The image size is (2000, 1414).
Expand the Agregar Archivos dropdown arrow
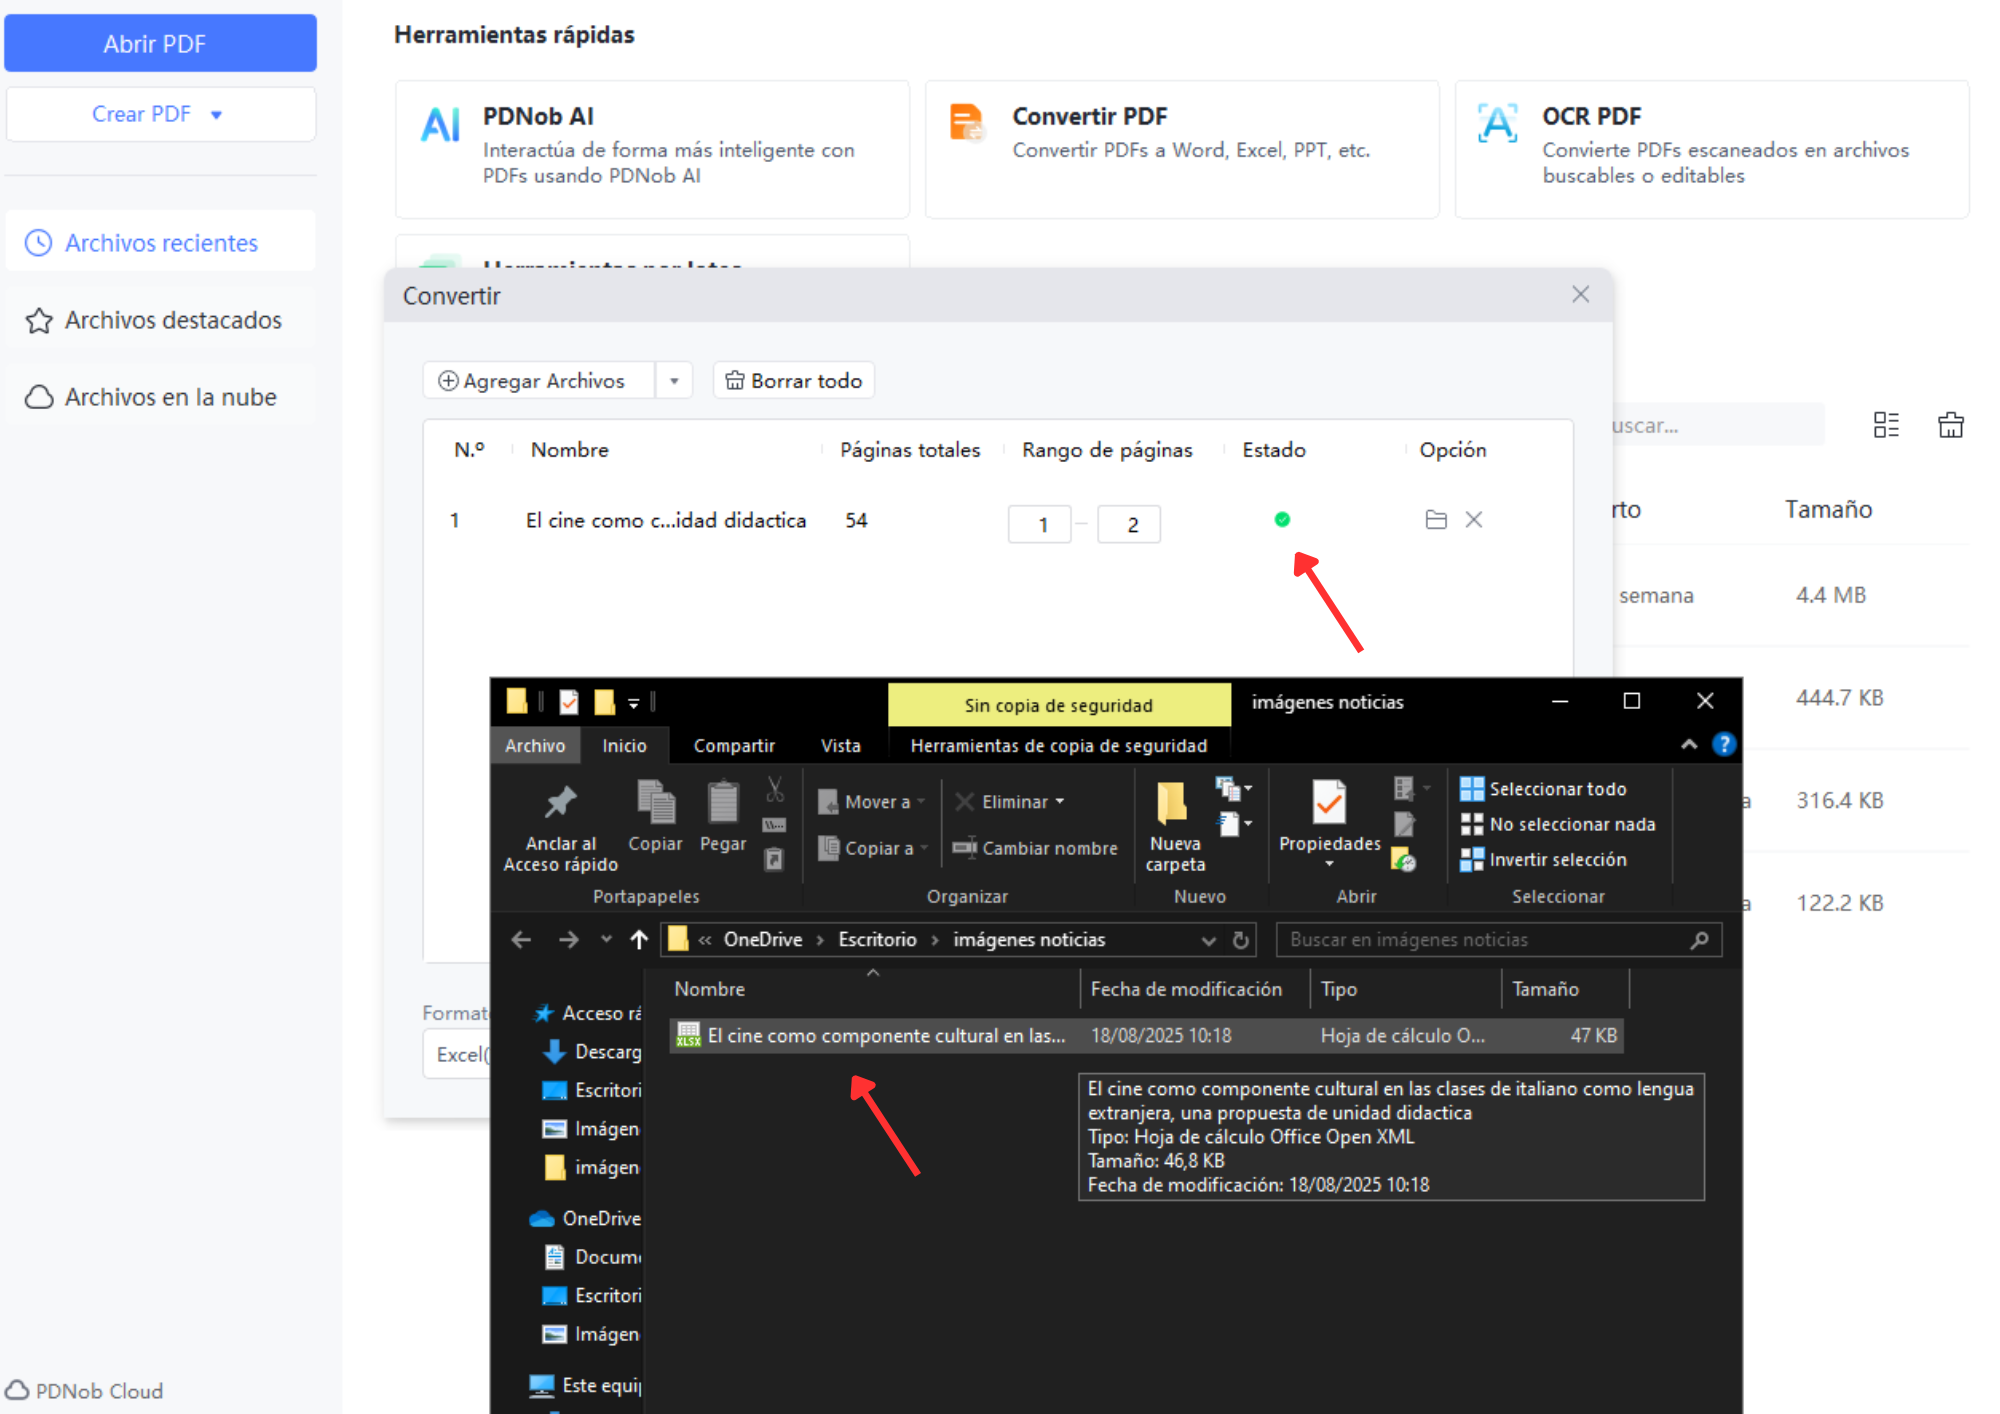[674, 381]
